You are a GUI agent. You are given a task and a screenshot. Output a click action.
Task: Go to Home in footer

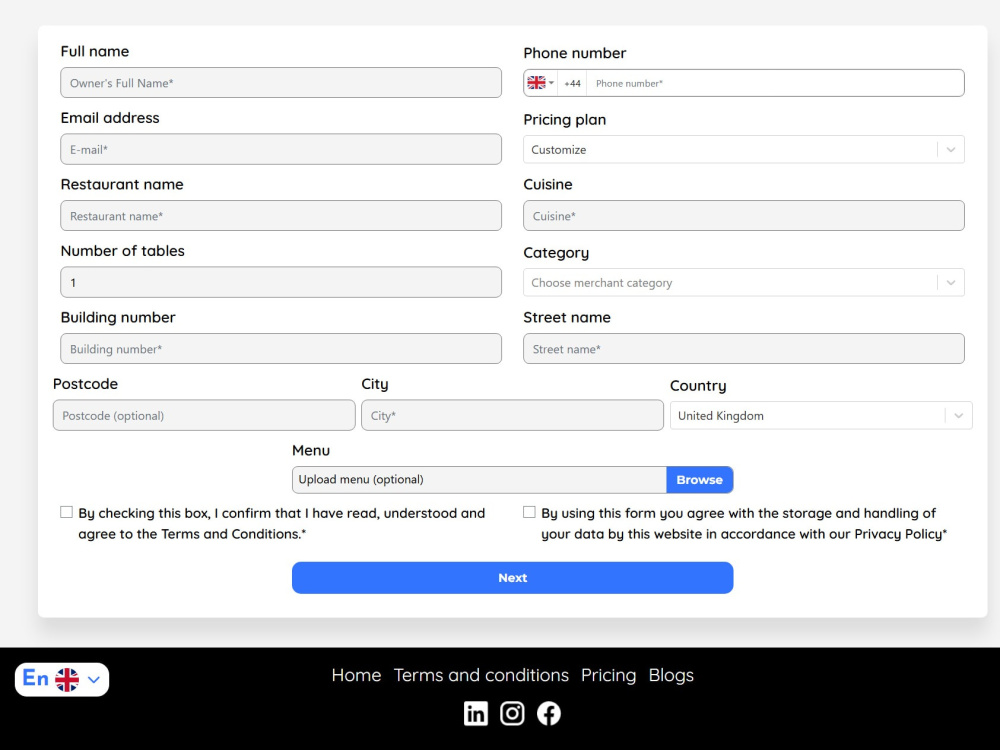[x=356, y=675]
